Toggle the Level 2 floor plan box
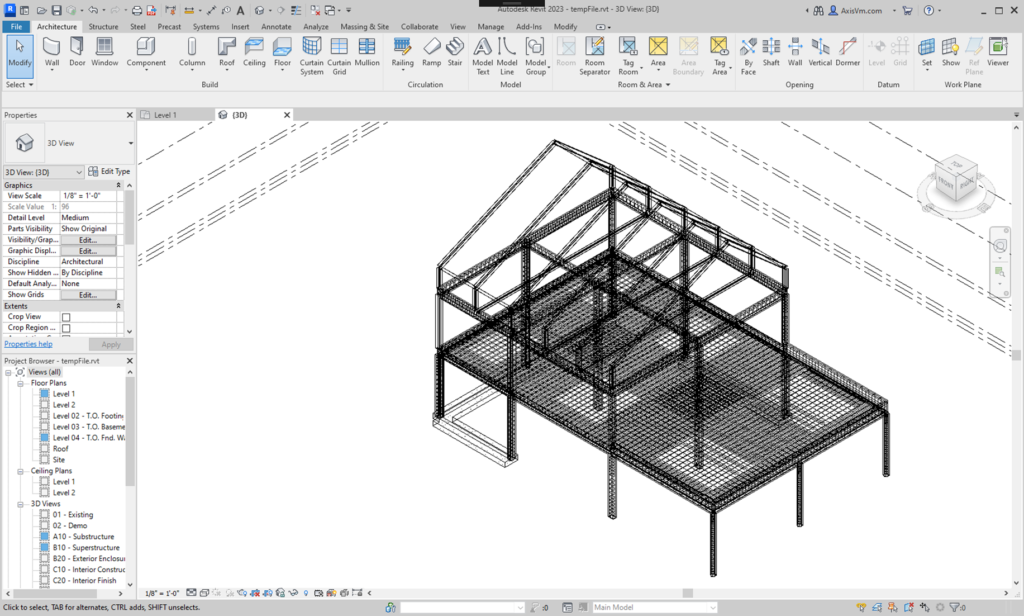Viewport: 1024px width, 616px height. 44,405
